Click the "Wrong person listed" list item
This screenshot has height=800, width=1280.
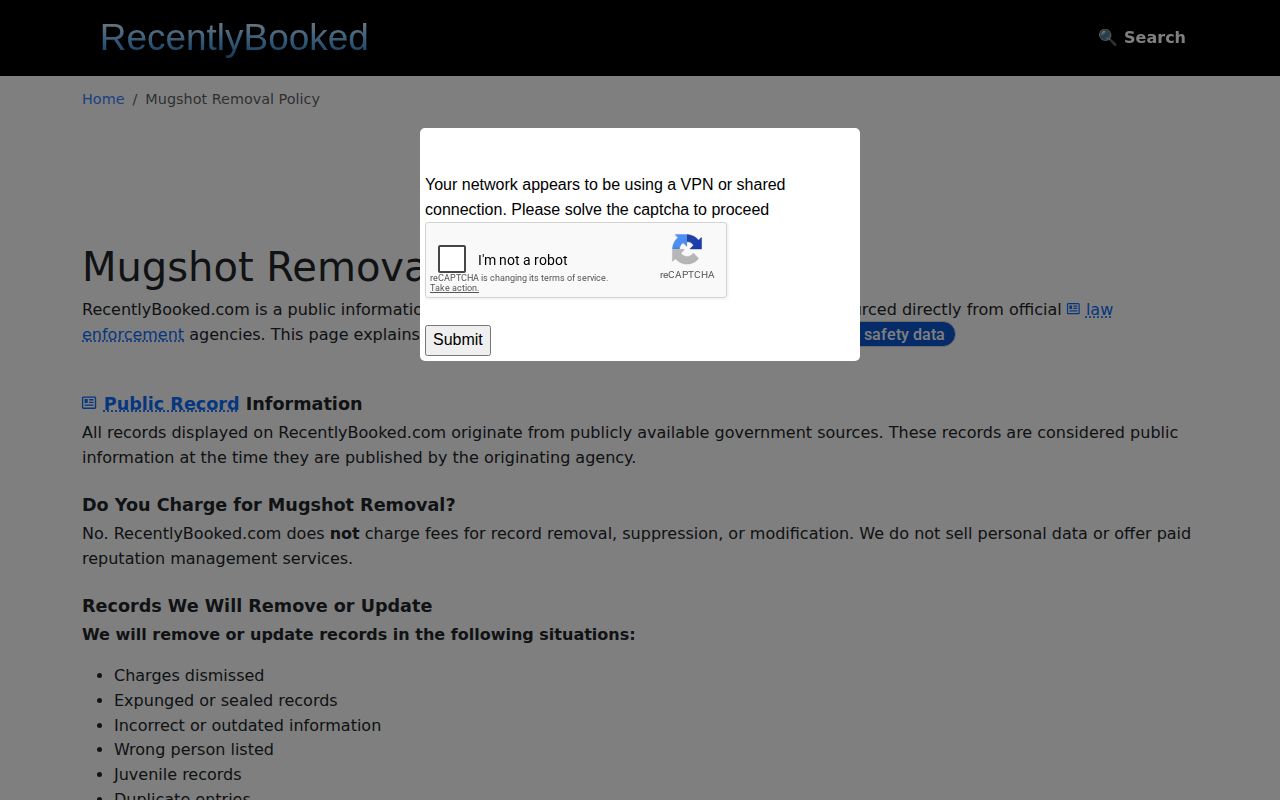point(194,750)
